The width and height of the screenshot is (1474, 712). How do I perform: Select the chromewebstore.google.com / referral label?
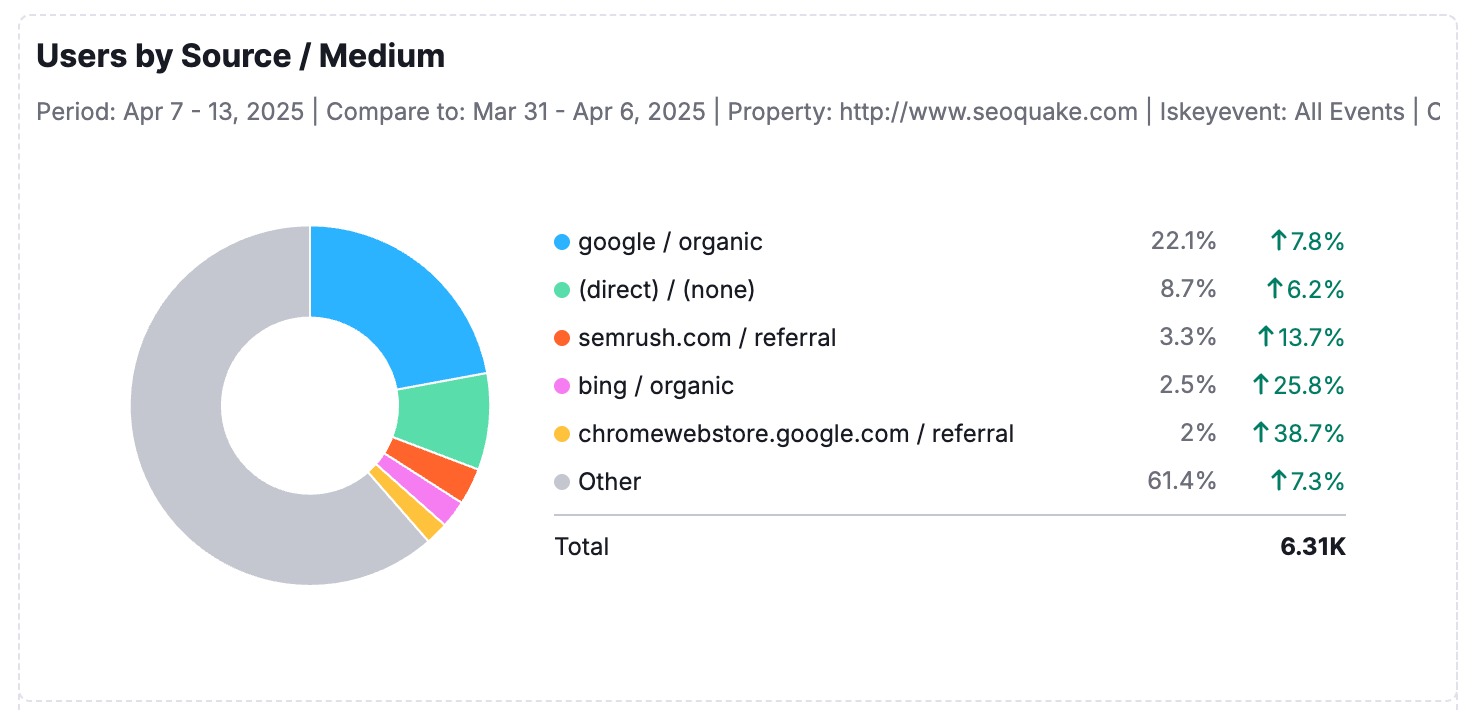pyautogui.click(x=796, y=434)
